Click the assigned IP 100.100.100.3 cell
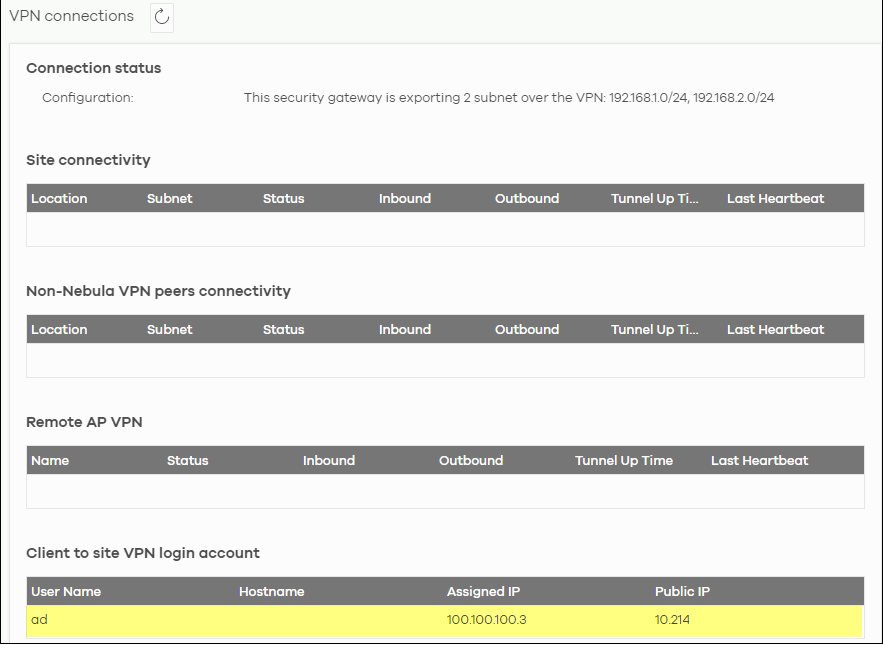 tap(487, 620)
